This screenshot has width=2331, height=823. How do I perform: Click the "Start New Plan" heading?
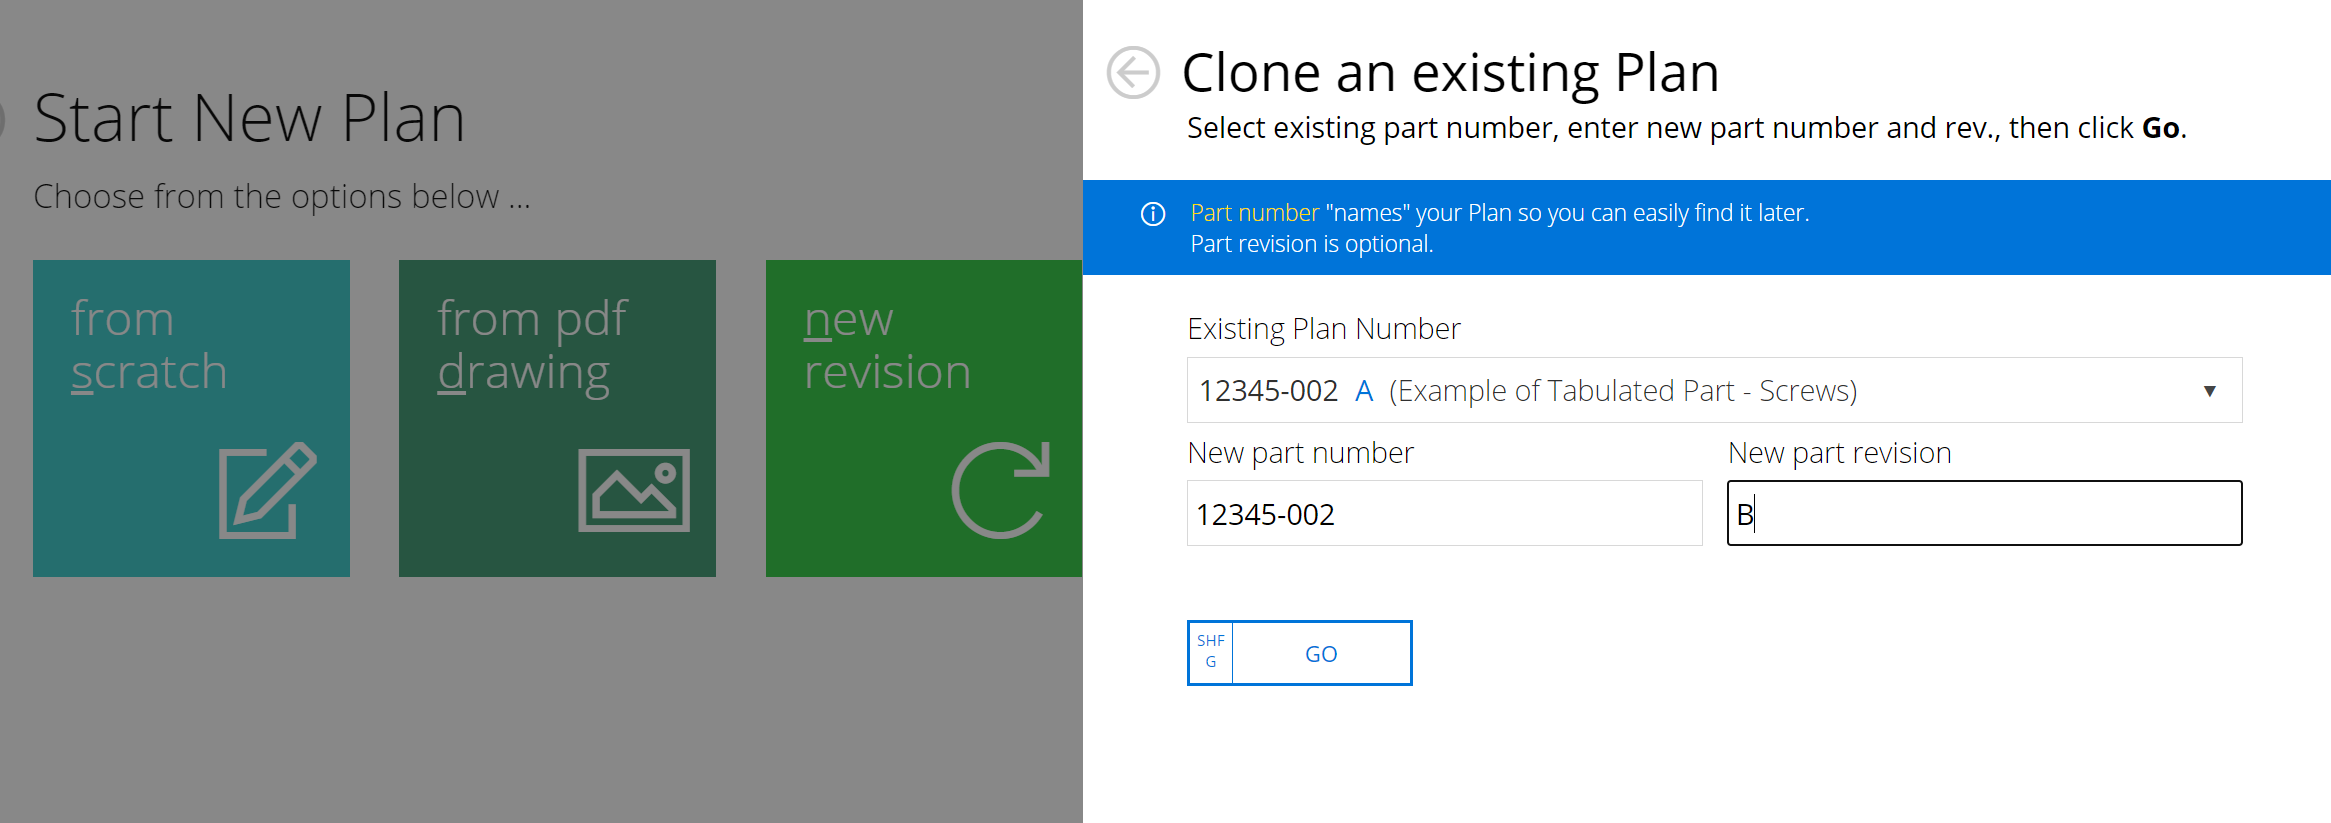point(250,118)
